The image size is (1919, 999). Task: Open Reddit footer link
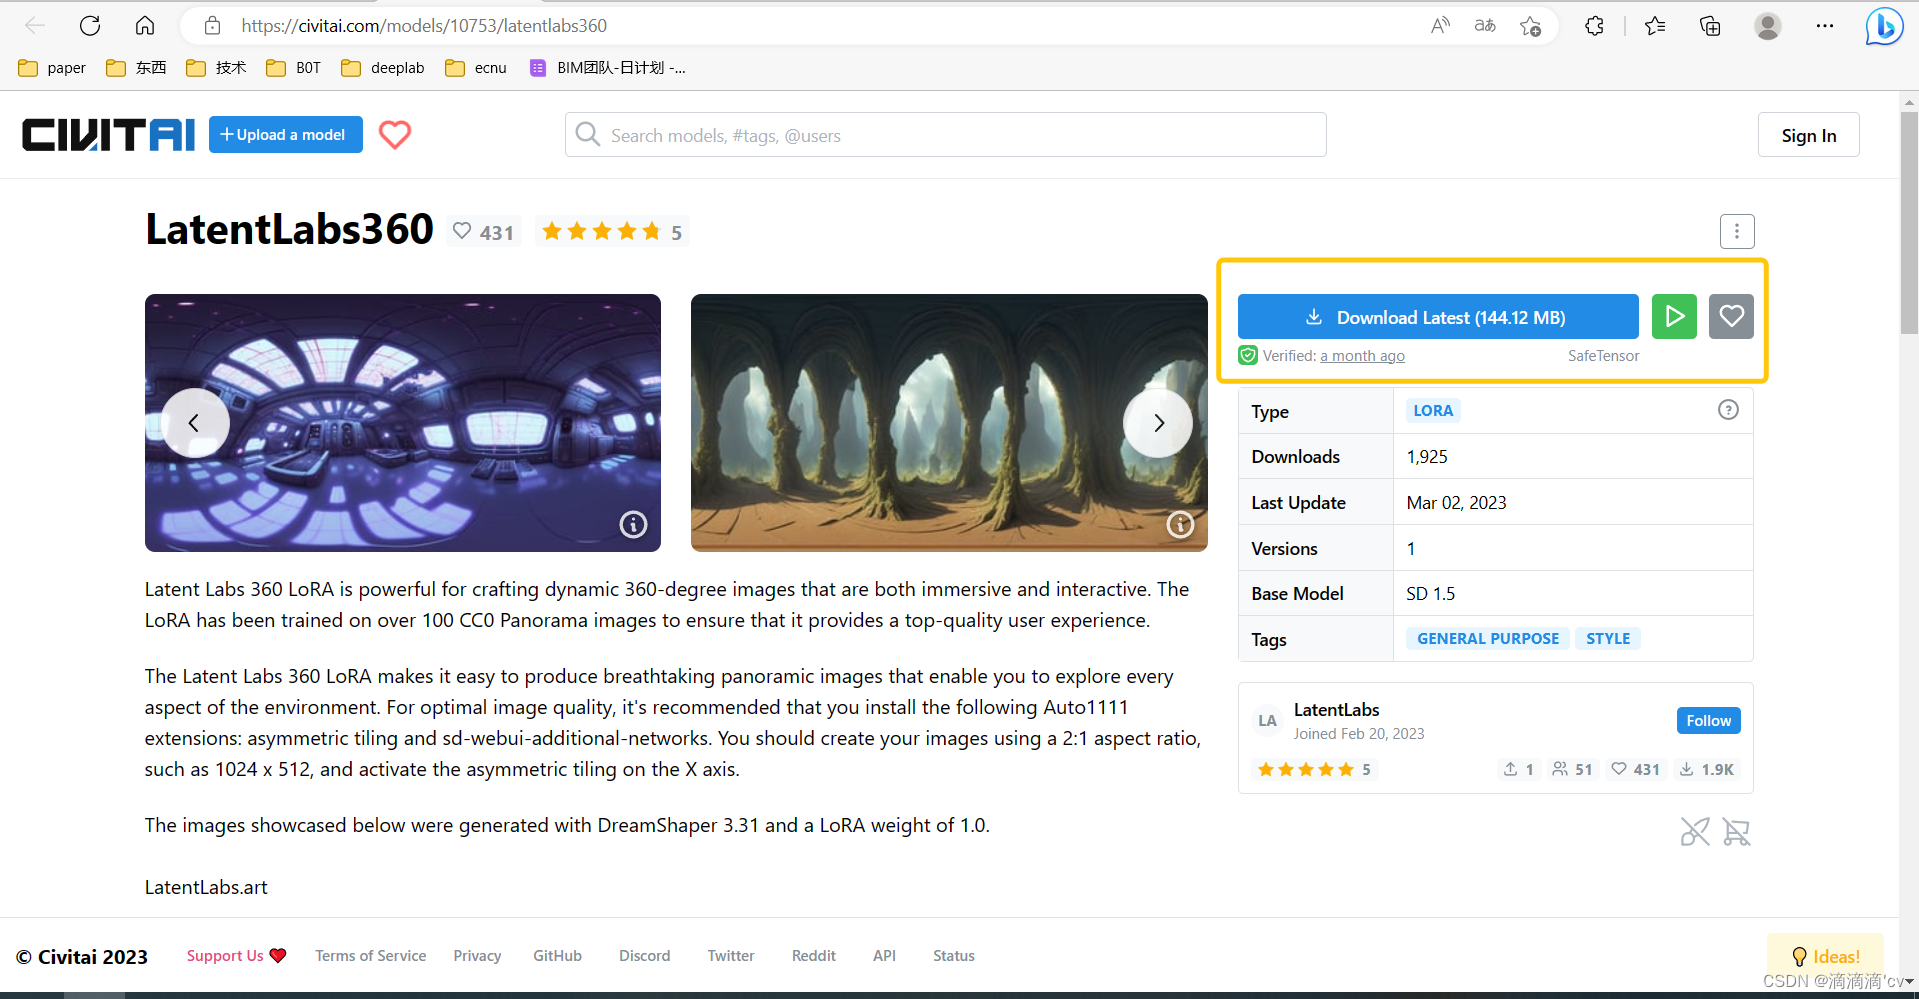(814, 956)
